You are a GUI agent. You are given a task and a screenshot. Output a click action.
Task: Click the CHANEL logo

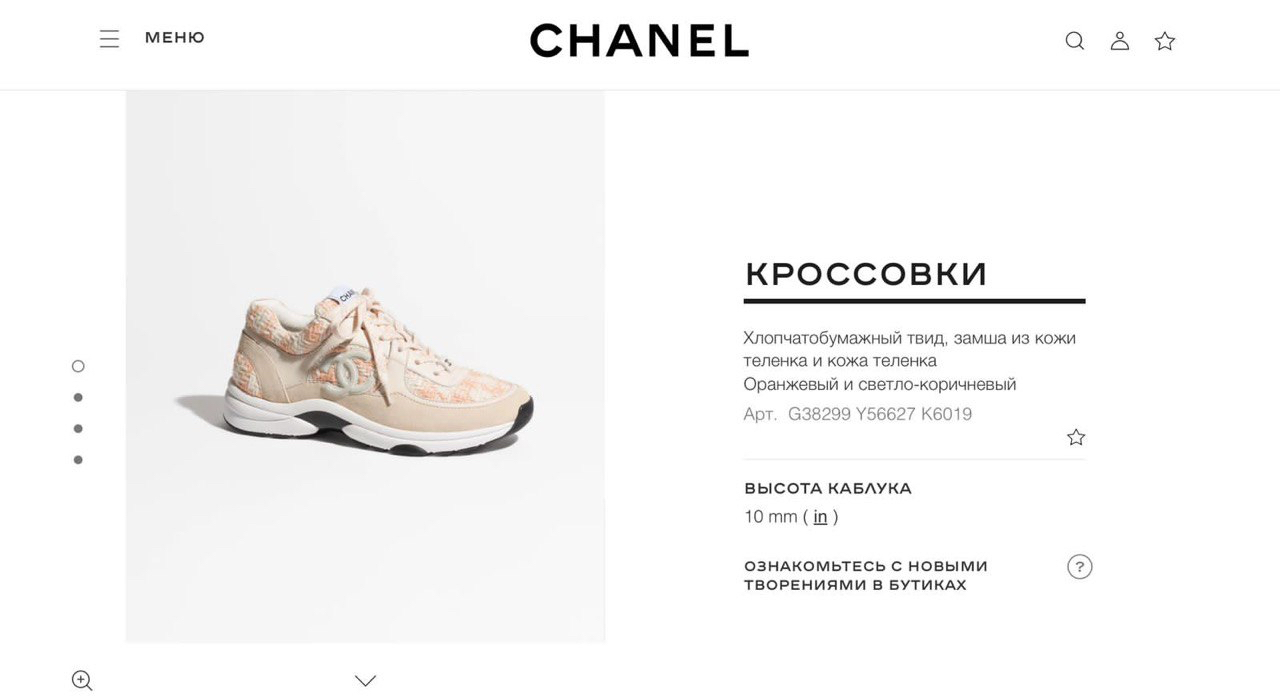[x=639, y=40]
